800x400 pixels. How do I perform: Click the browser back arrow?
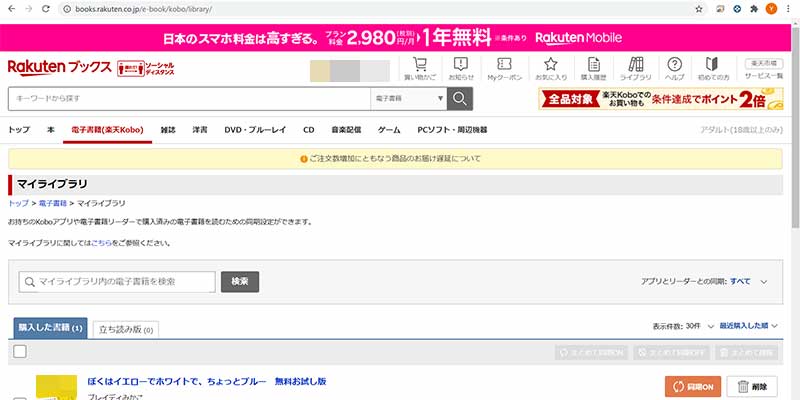(11, 9)
